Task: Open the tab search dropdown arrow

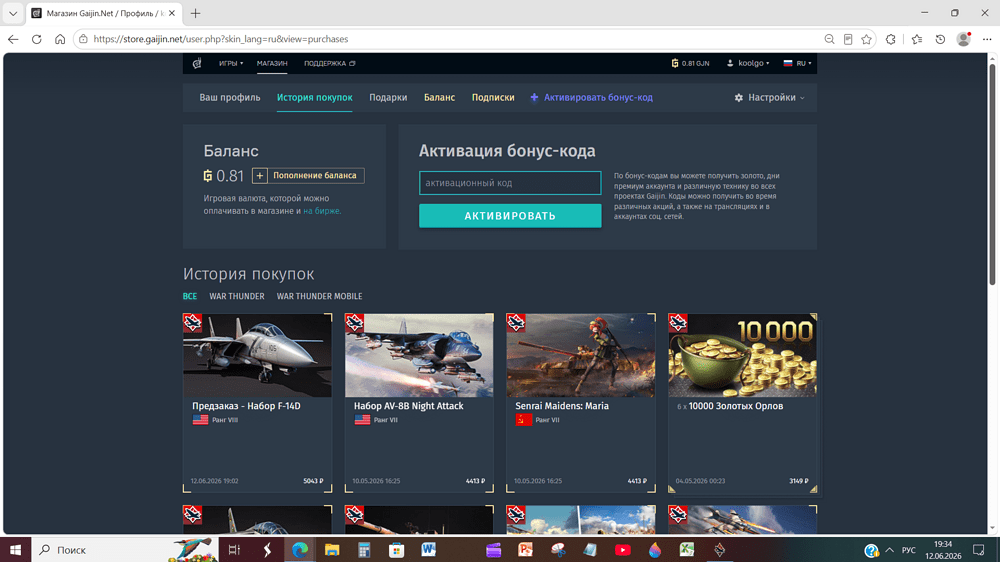Action: coord(13,13)
